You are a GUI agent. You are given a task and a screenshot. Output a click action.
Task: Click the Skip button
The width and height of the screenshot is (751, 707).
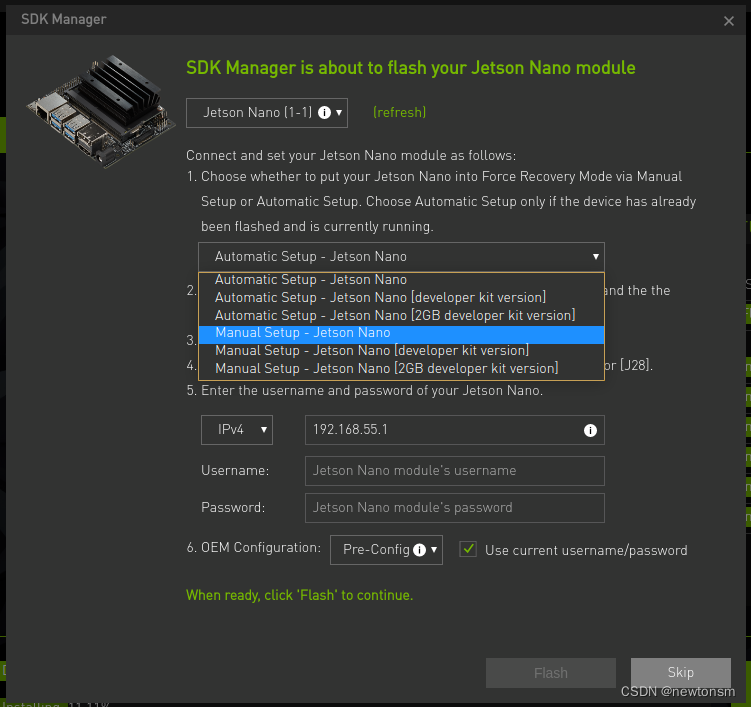681,673
